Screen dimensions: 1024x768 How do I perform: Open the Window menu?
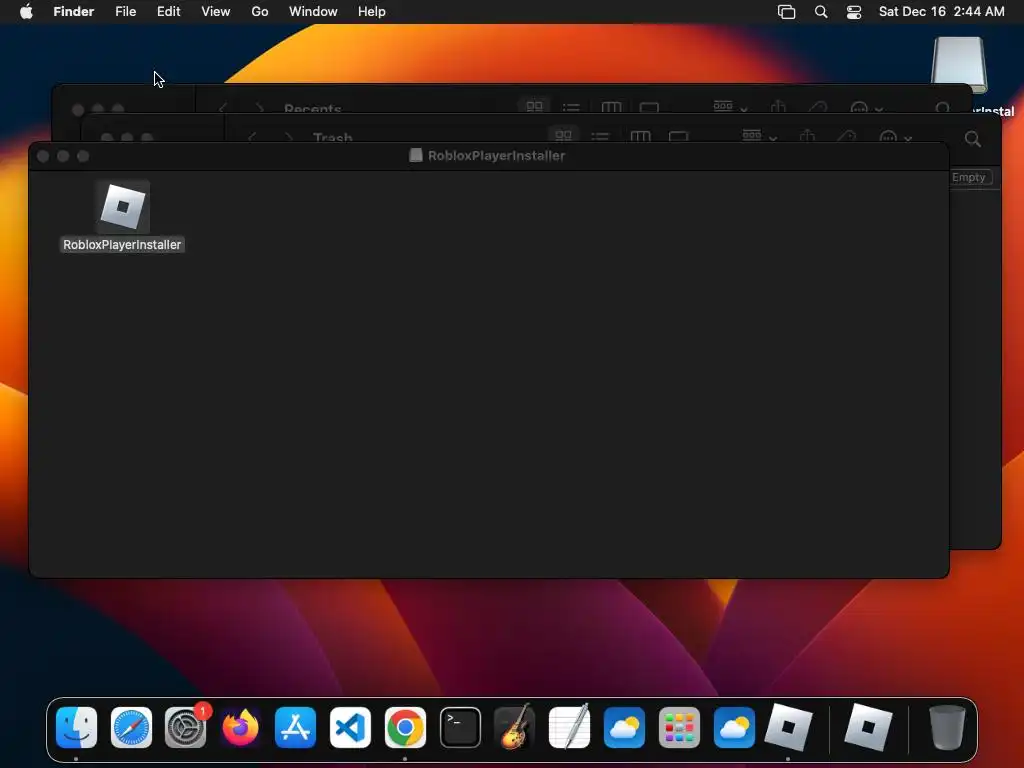point(313,12)
